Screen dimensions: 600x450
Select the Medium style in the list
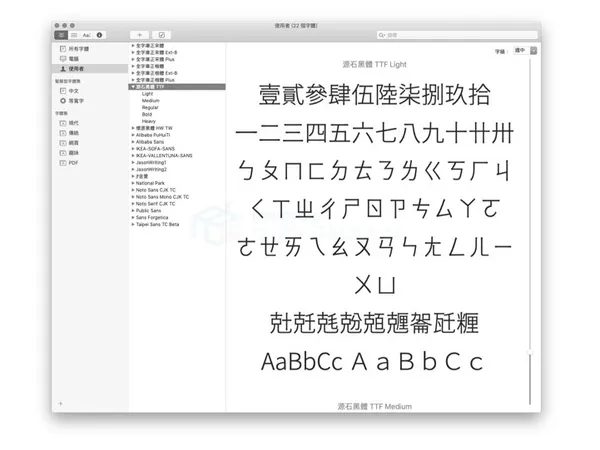151,101
